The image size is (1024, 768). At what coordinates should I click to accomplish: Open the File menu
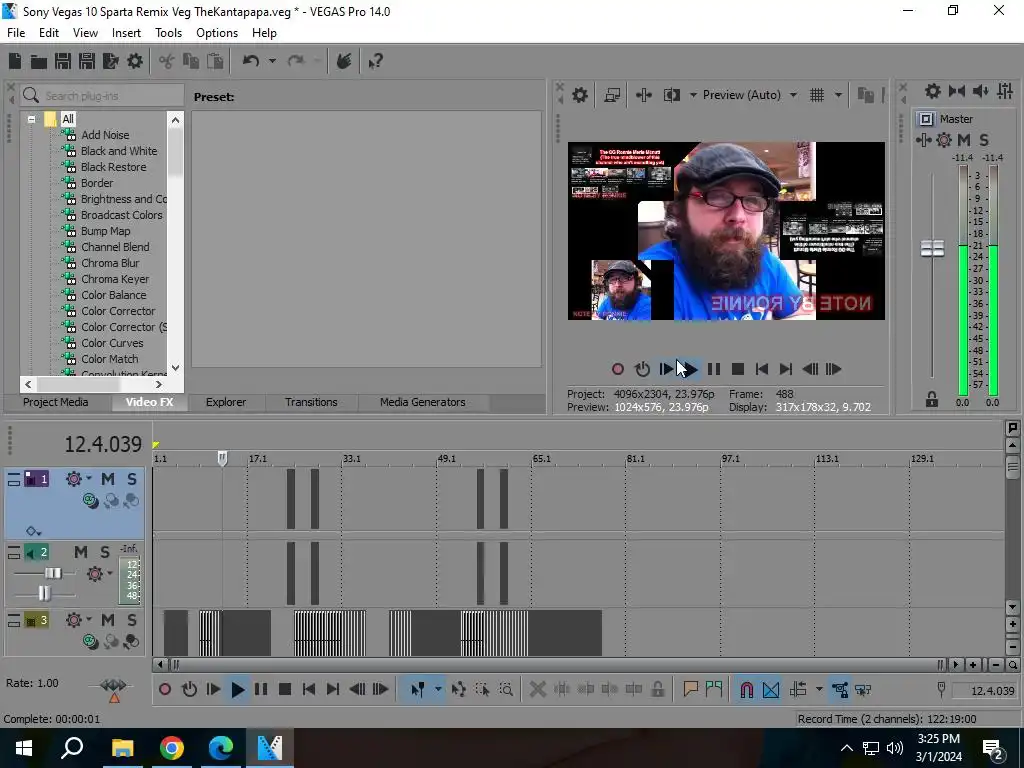(x=16, y=33)
